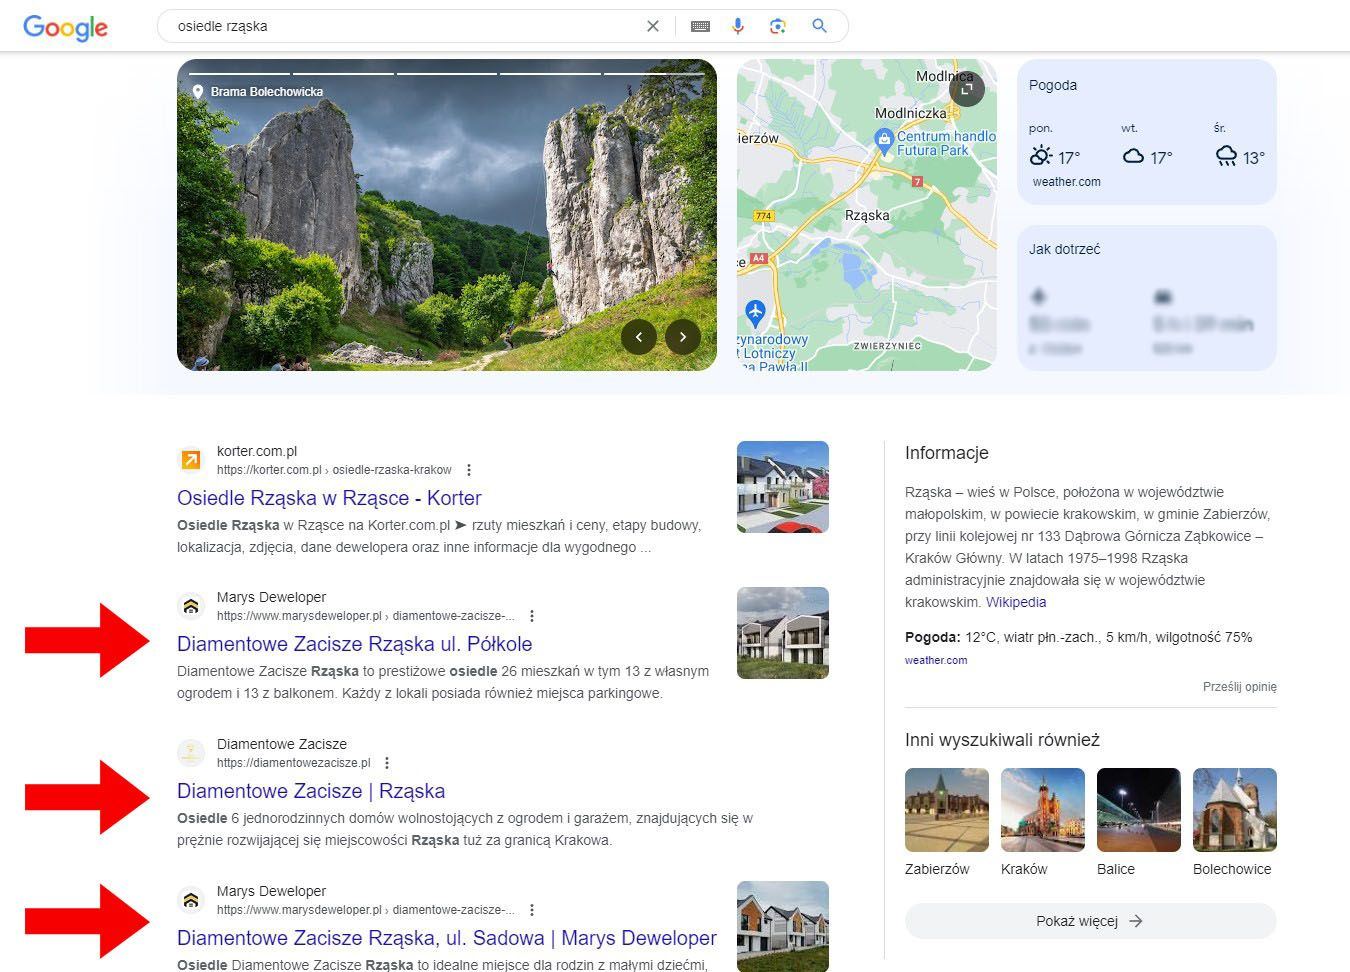Open the on-screen keyboard icon
The width and height of the screenshot is (1350, 972).
pyautogui.click(x=700, y=26)
